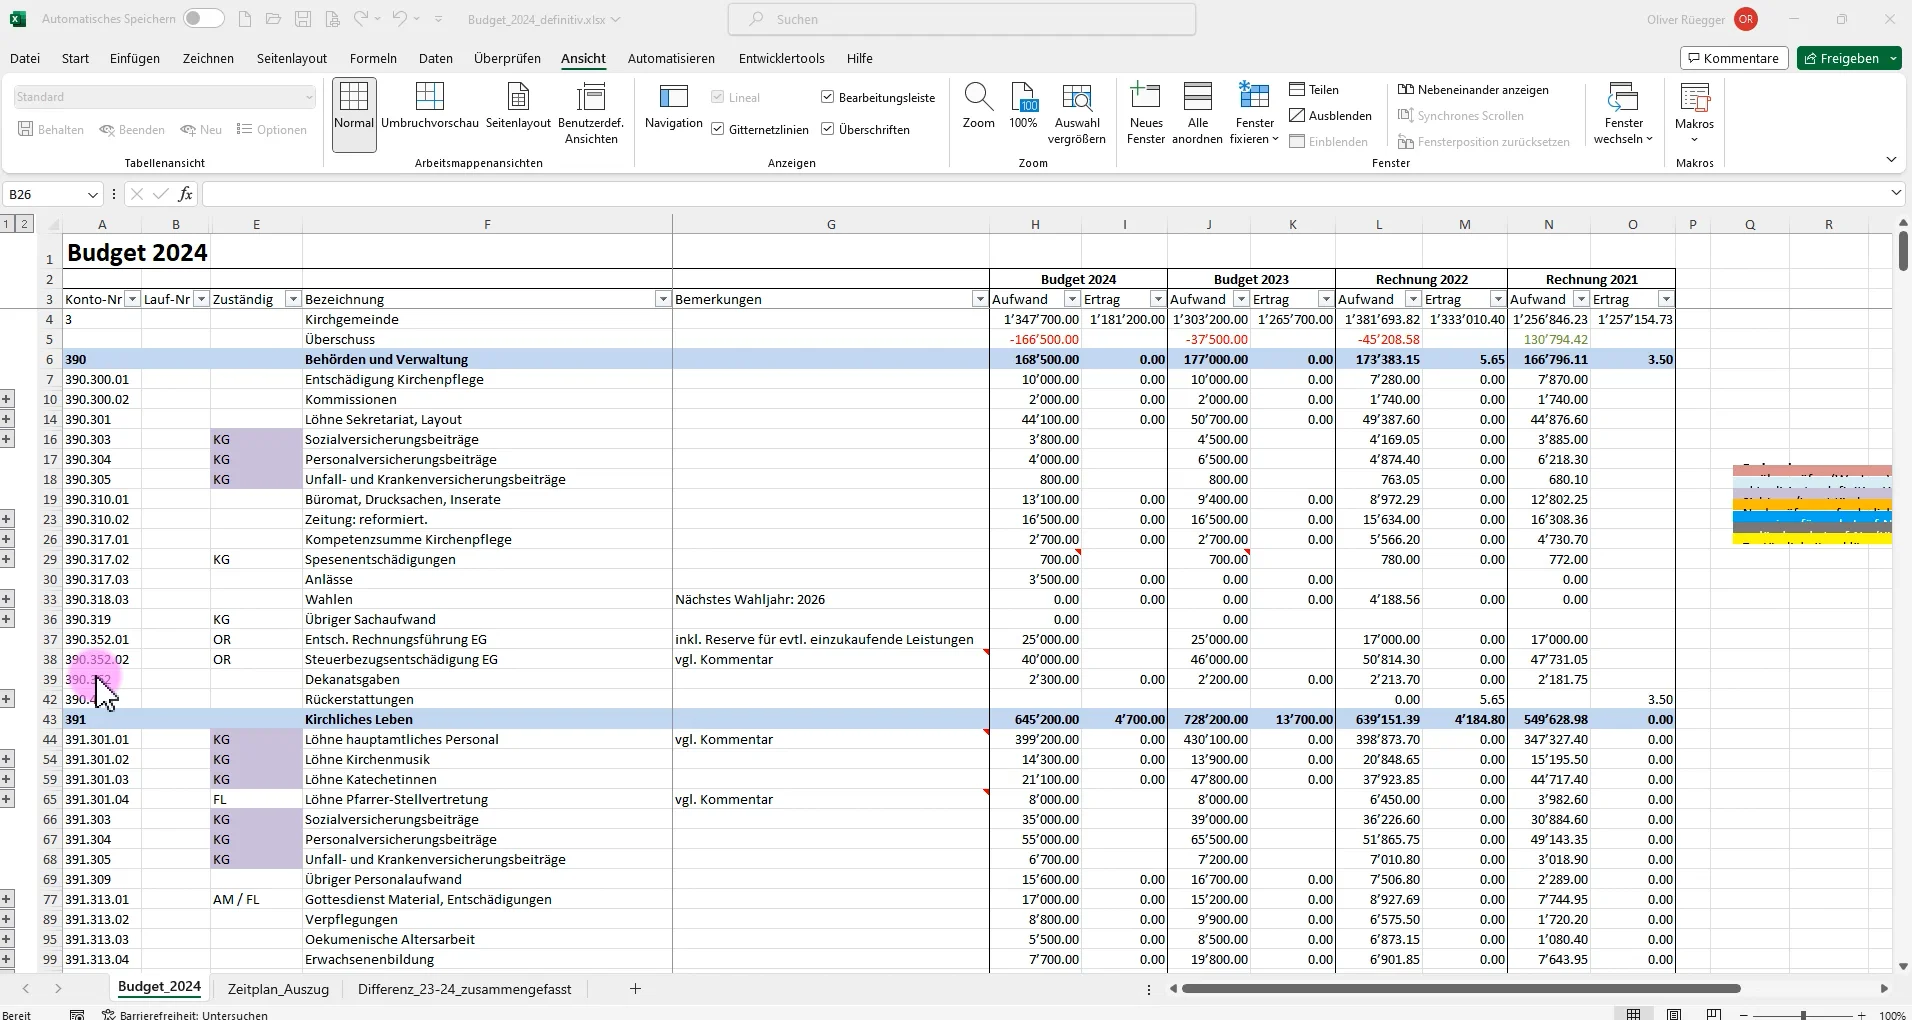Viewport: 1912px width, 1020px height.
Task: Switch to normal view in status bar
Action: pyautogui.click(x=1634, y=1014)
